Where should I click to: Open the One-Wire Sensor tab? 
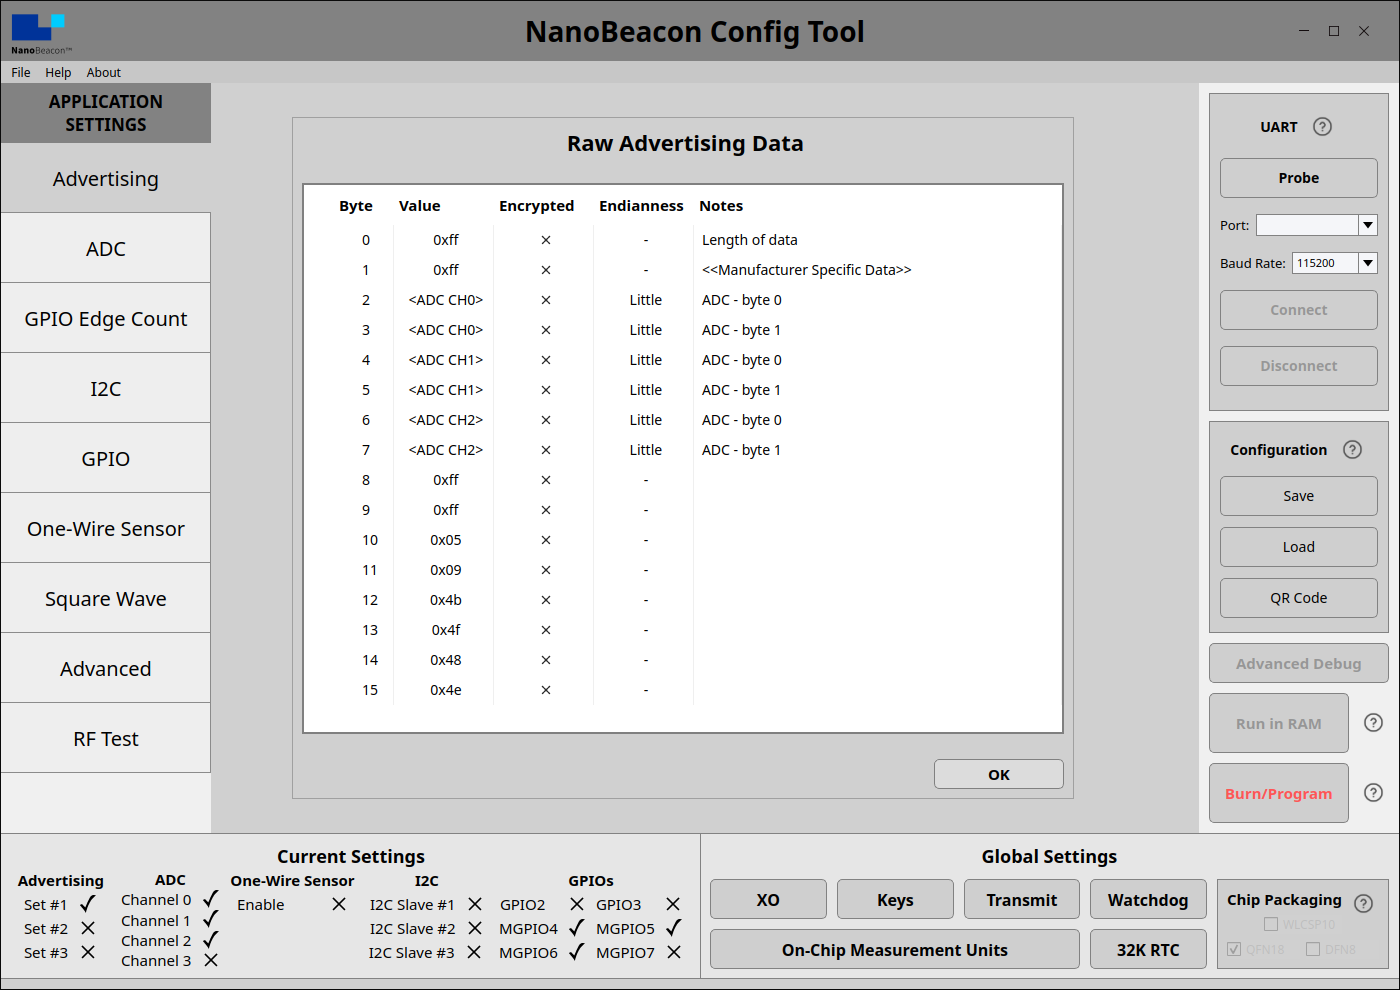pos(106,529)
